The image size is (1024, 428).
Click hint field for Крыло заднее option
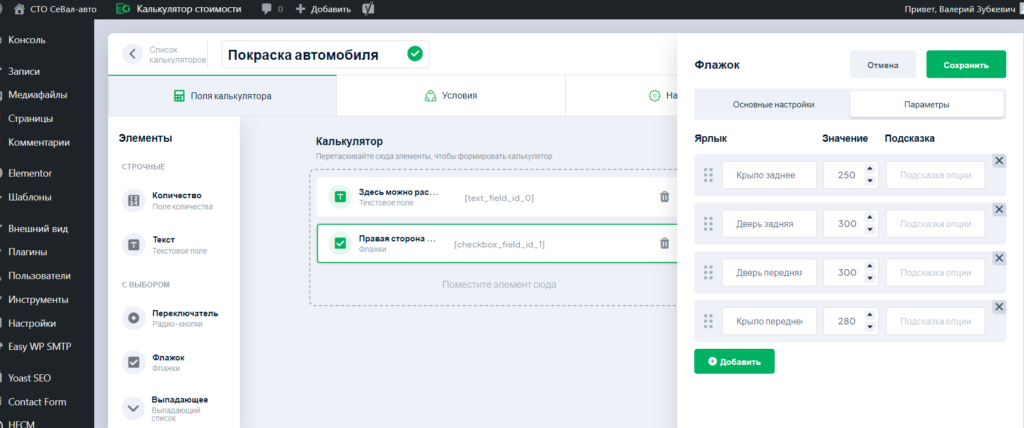(x=935, y=175)
